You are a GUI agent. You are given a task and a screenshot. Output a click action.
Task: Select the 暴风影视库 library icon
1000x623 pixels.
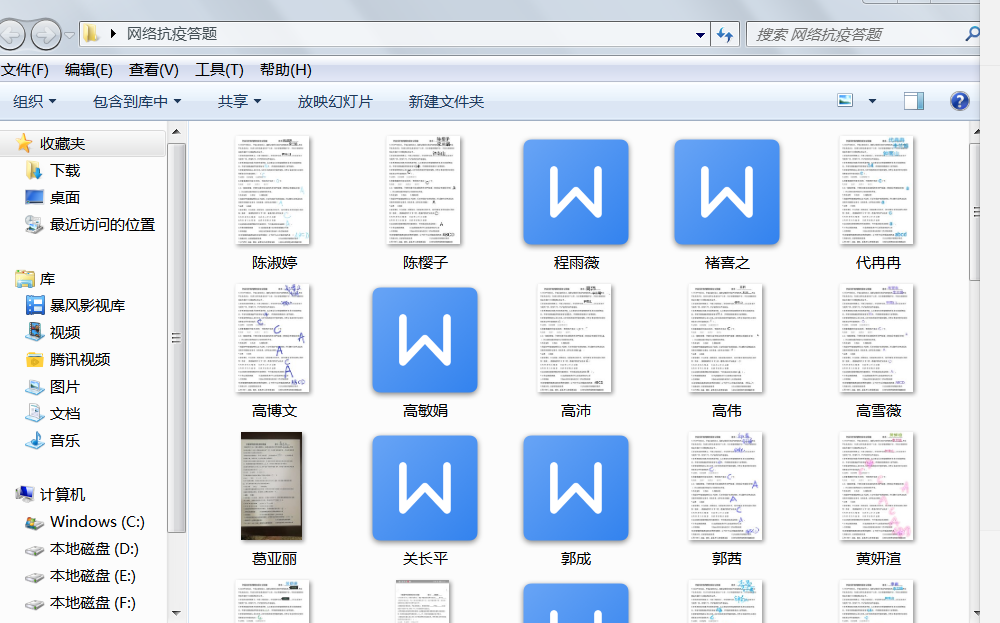[x=35, y=306]
